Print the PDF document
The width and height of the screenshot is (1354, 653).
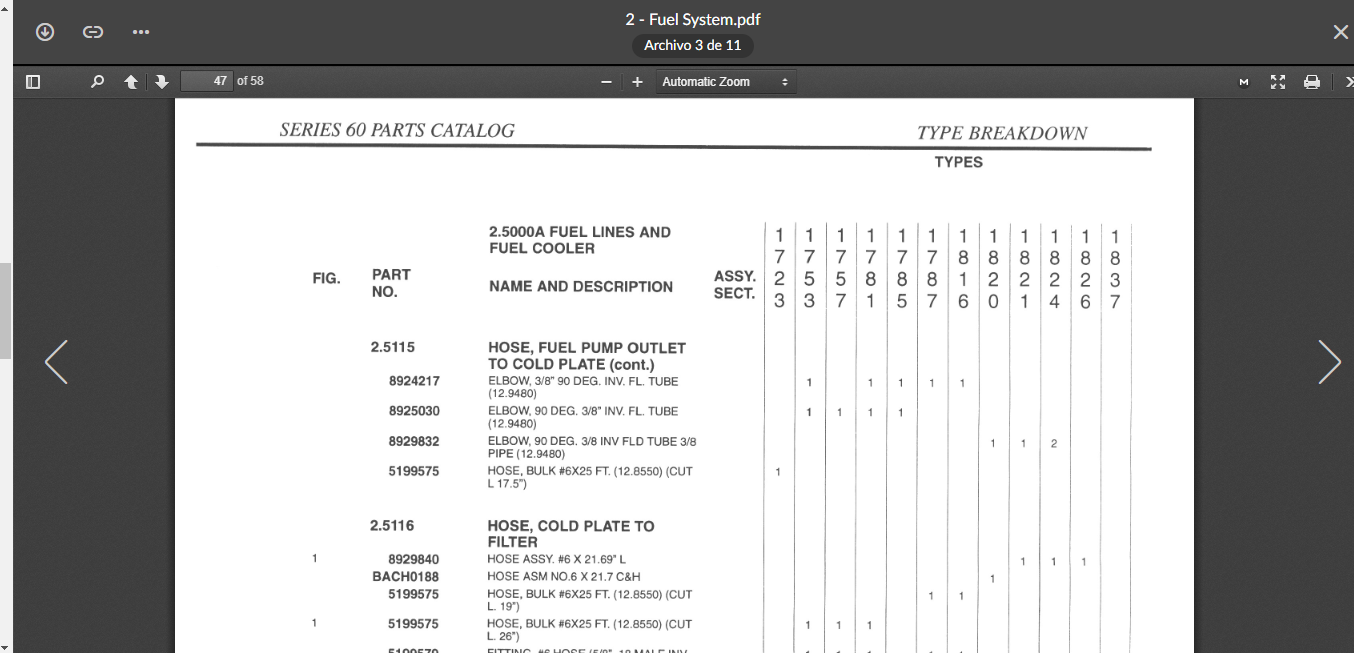click(x=1312, y=82)
